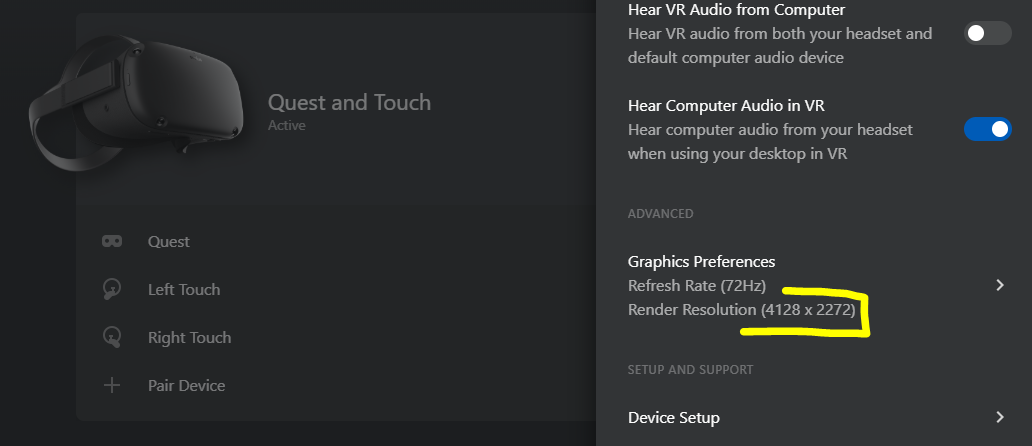Screen dimensions: 1032x446
Task: Click the plus icon beside Pair Device
Action: click(112, 385)
